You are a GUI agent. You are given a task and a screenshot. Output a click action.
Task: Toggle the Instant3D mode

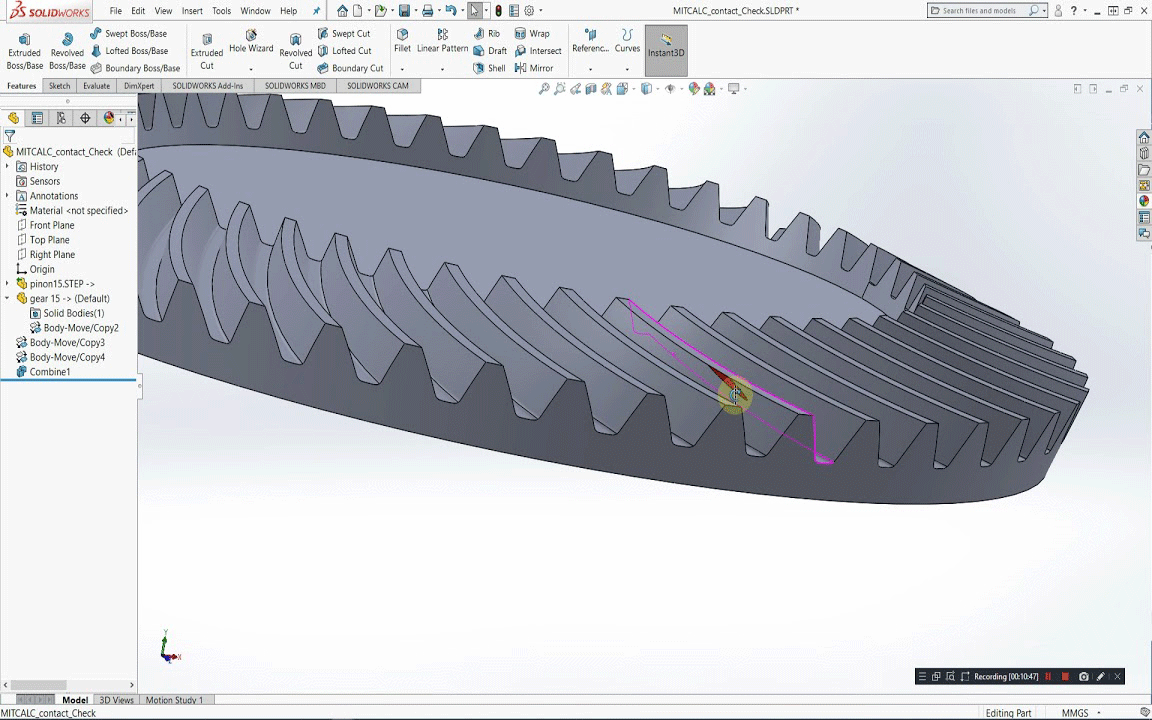666,48
